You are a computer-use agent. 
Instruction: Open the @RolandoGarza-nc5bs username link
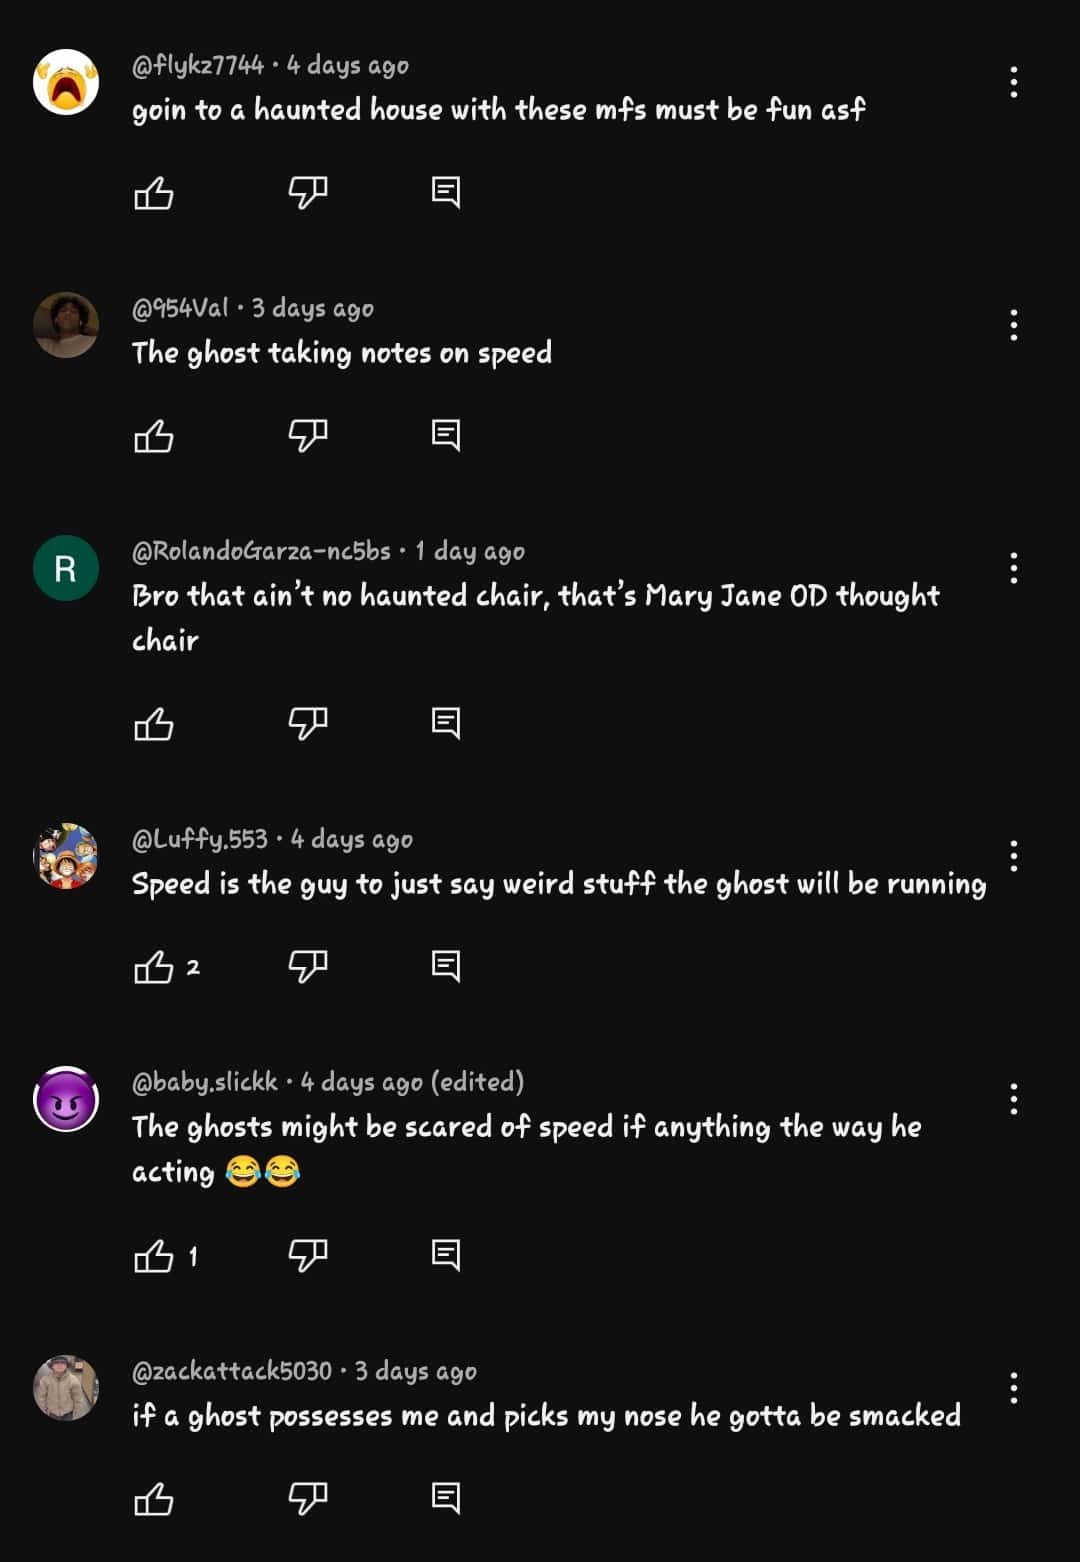[x=261, y=551]
